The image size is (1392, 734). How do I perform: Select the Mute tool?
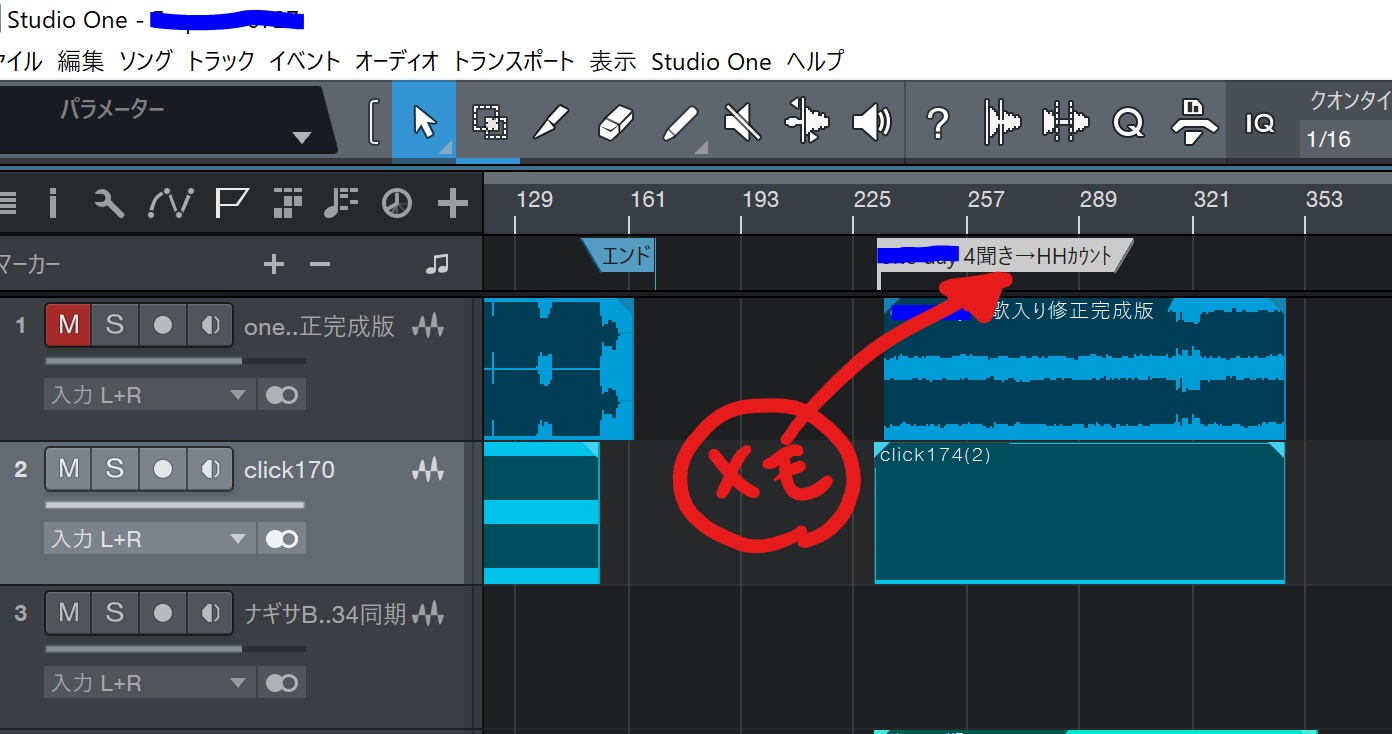742,123
